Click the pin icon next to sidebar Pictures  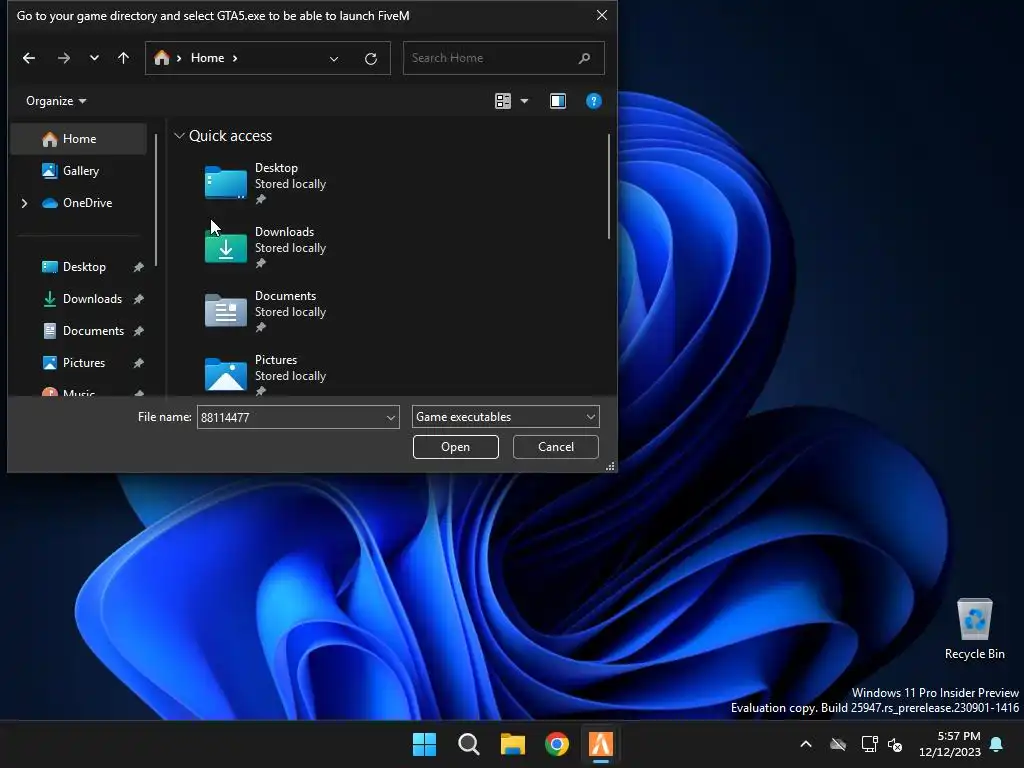pos(138,363)
